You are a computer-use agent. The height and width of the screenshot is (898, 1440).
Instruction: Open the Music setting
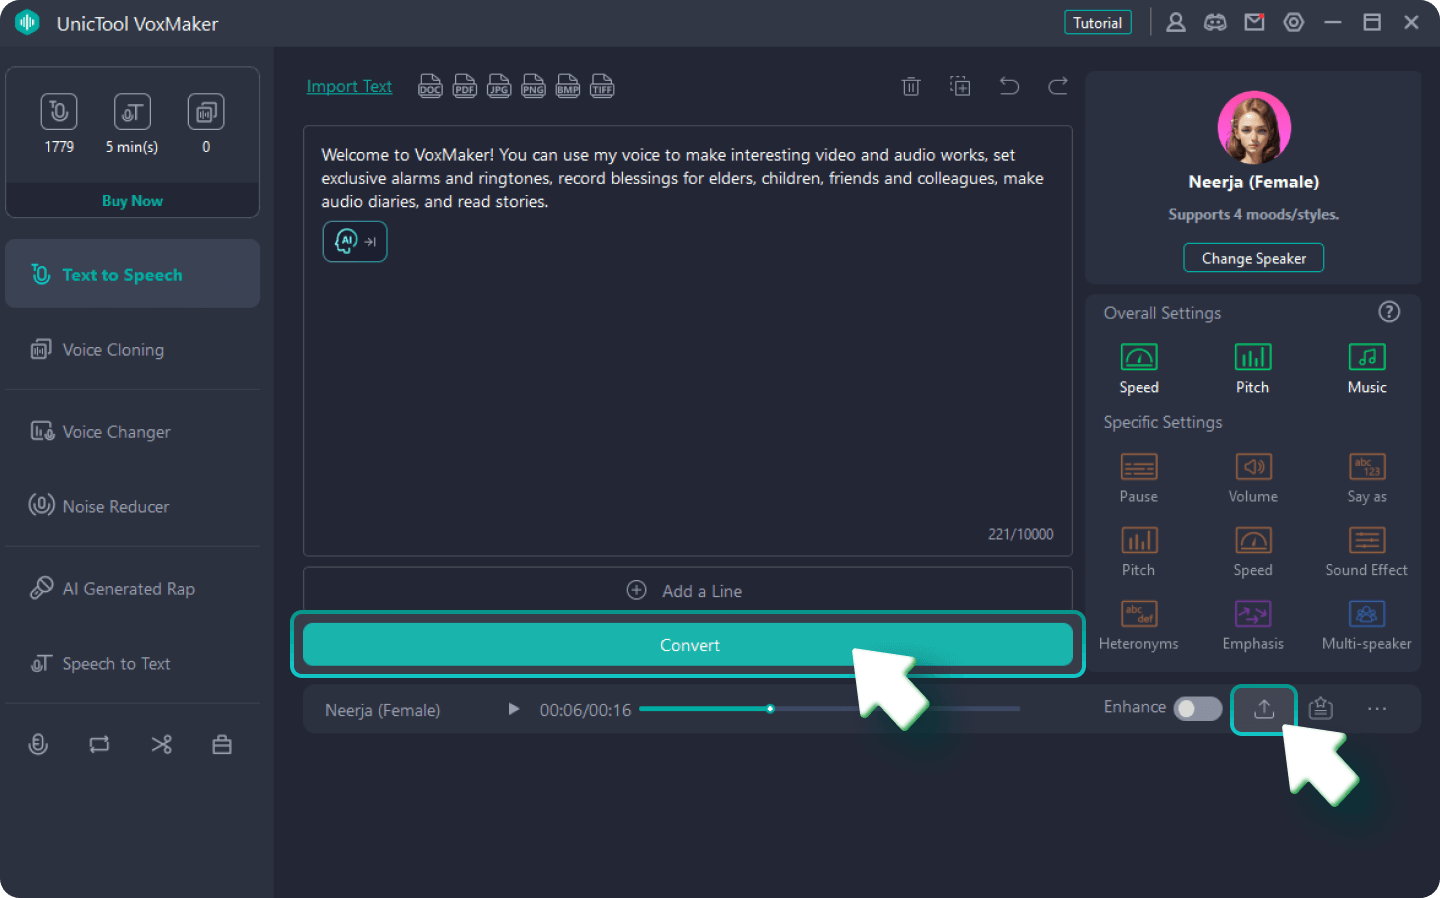pyautogui.click(x=1367, y=368)
